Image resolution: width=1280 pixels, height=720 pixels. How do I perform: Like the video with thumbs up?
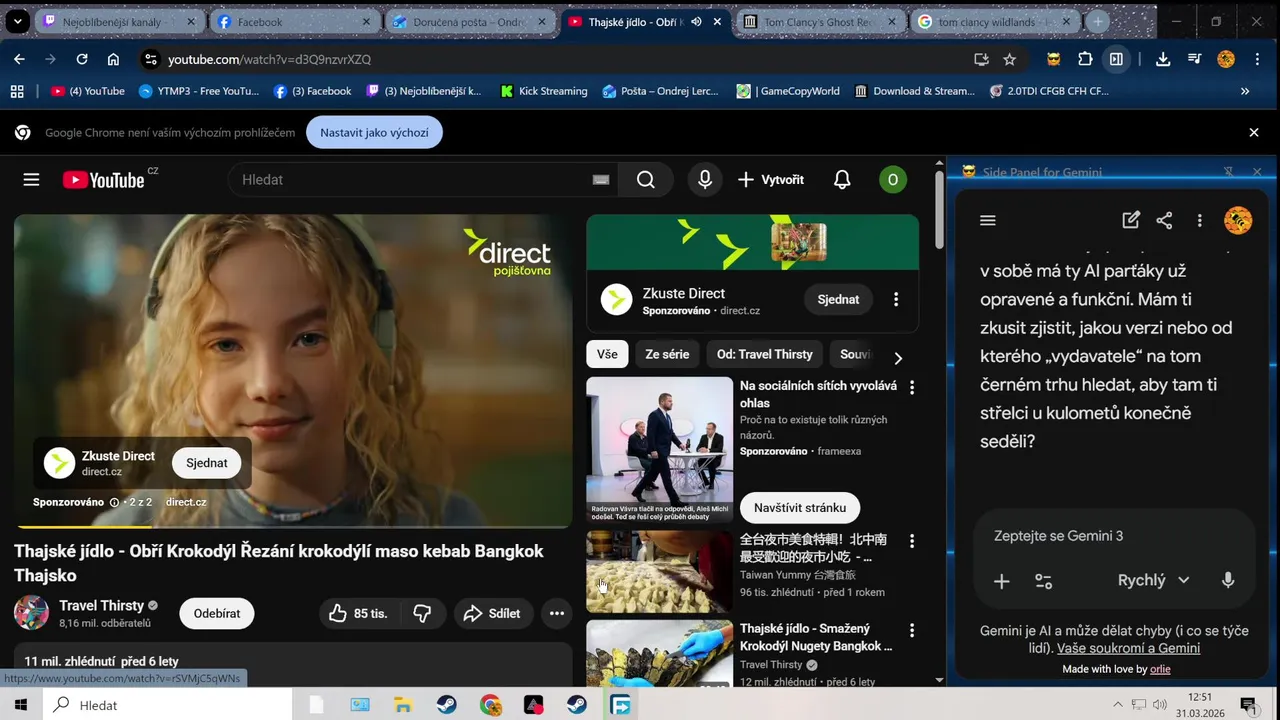357,613
